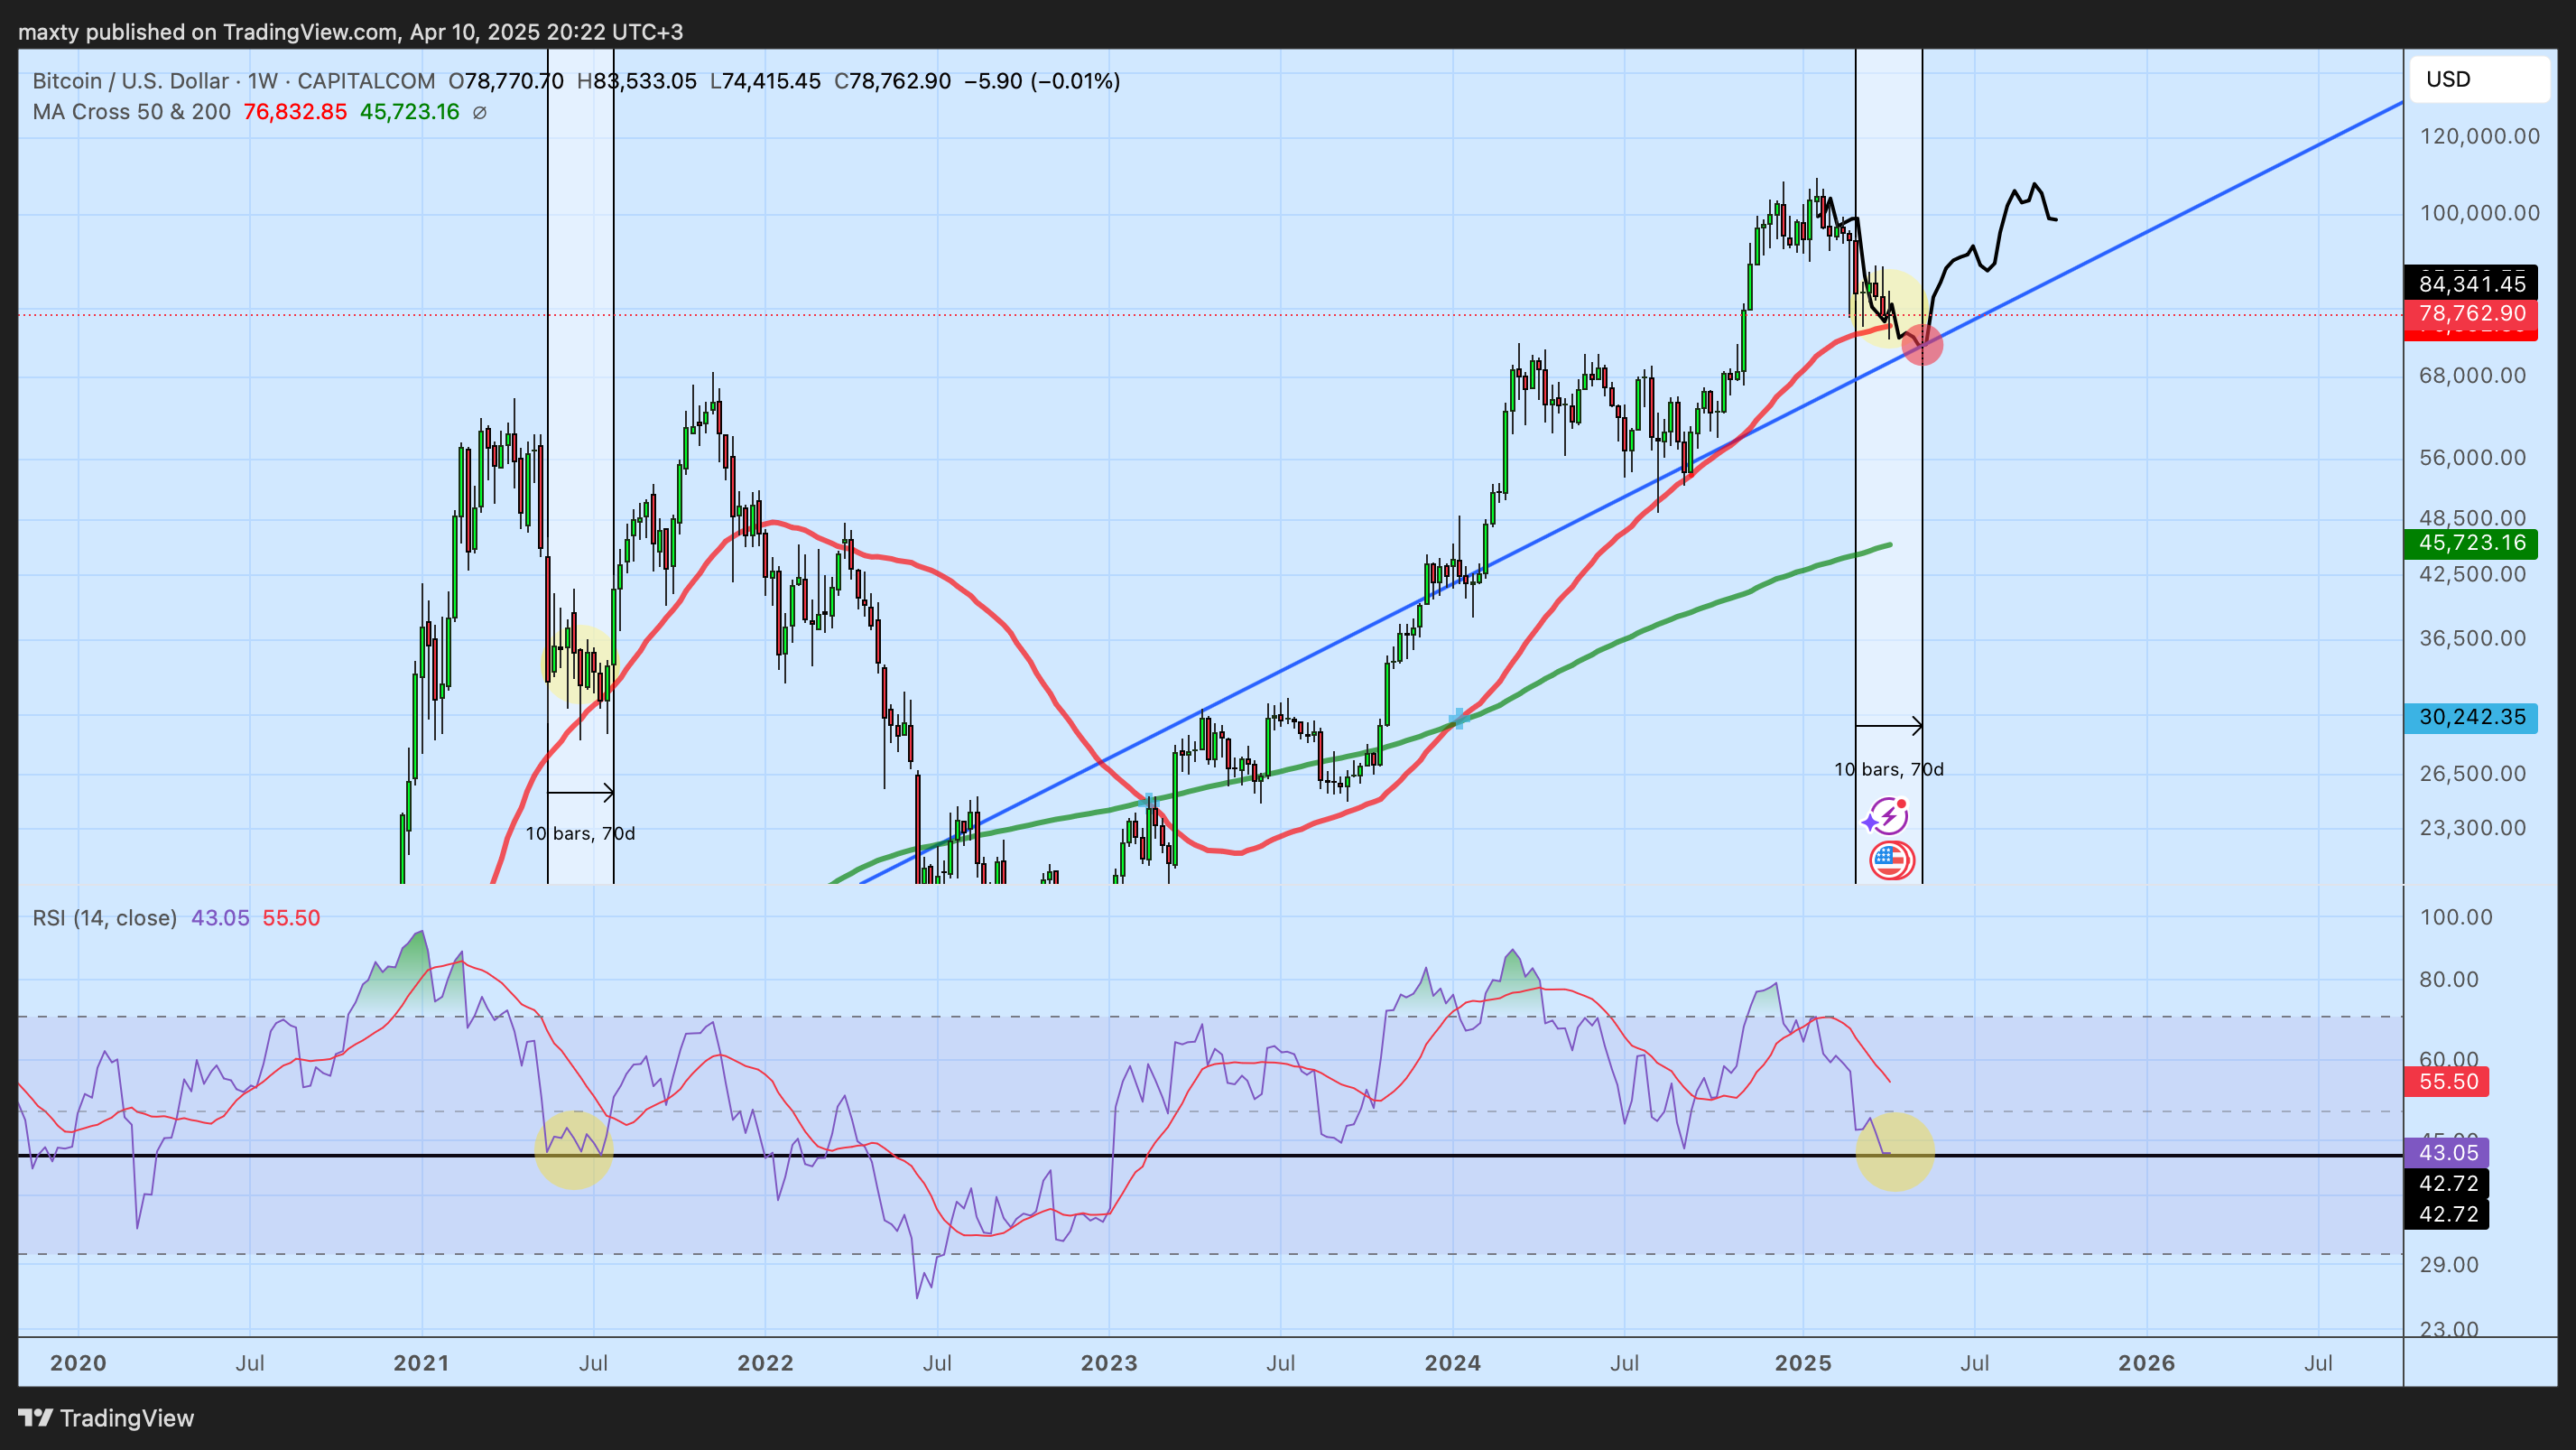Viewport: 2576px width, 1450px height.
Task: Click the 2023 label on time axis
Action: (x=1109, y=1363)
